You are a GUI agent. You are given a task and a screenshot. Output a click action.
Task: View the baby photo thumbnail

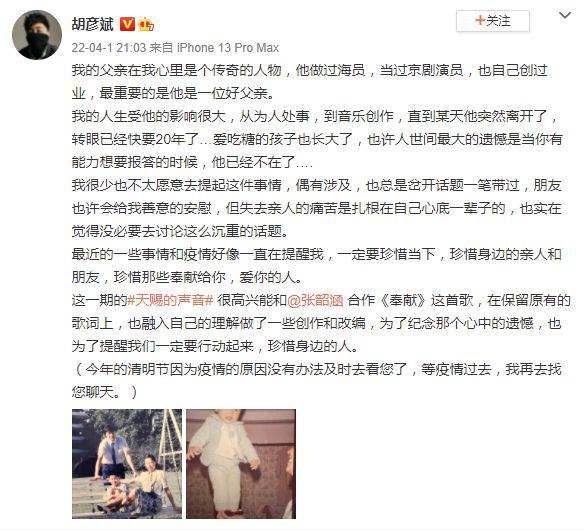(x=241, y=464)
